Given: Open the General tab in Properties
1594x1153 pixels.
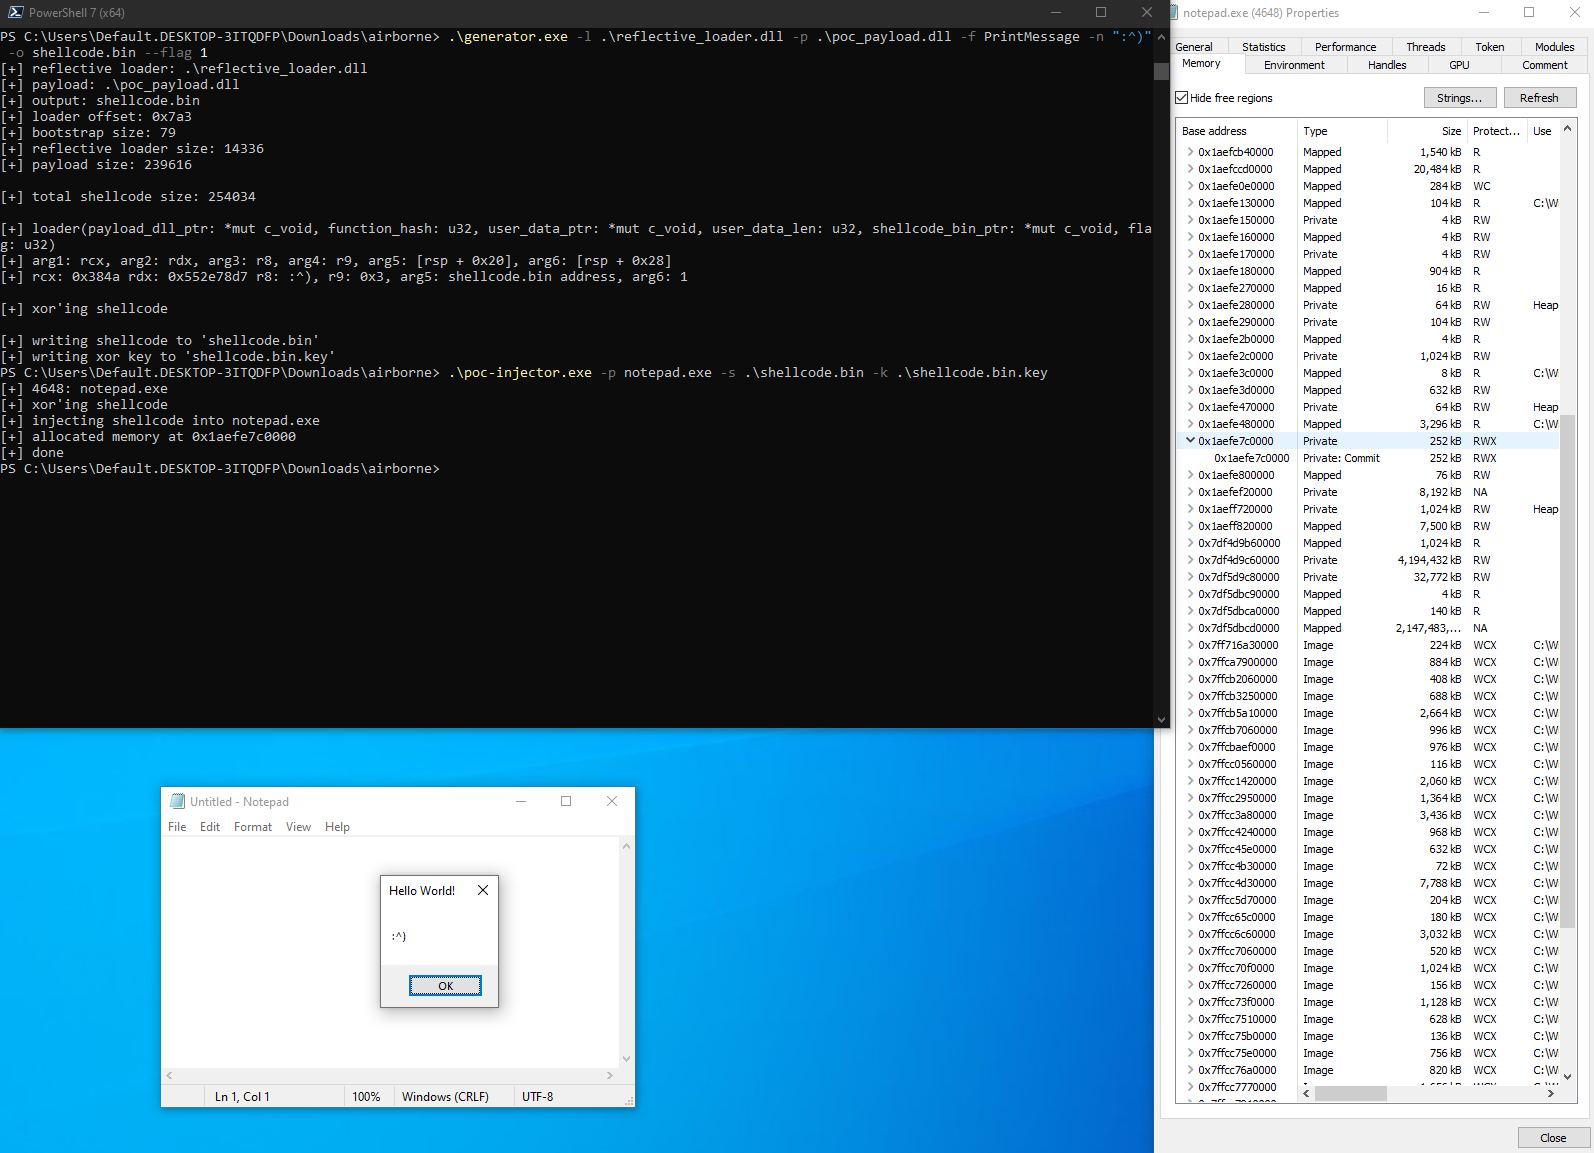Looking at the screenshot, I should (1194, 47).
